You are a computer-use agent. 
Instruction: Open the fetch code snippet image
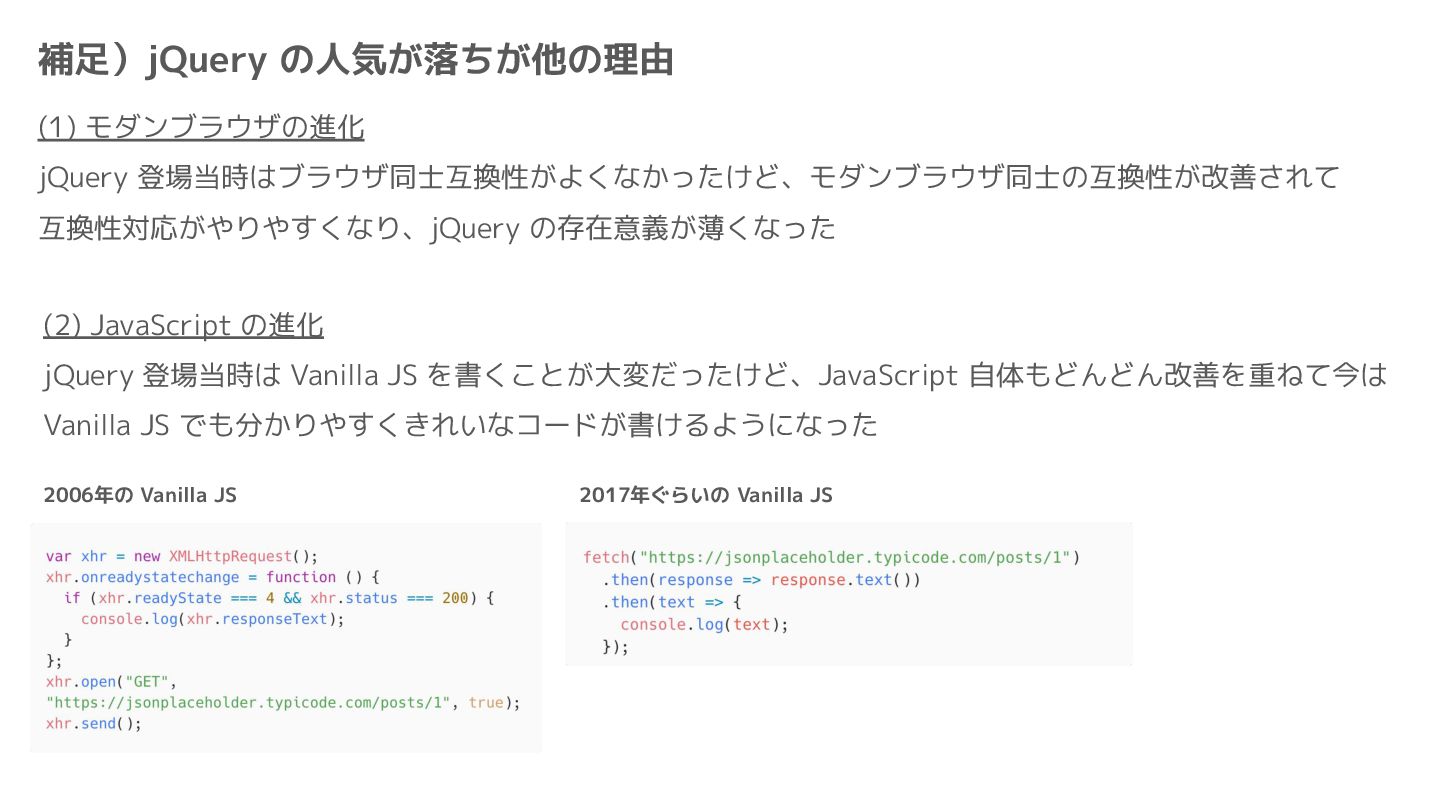[849, 594]
